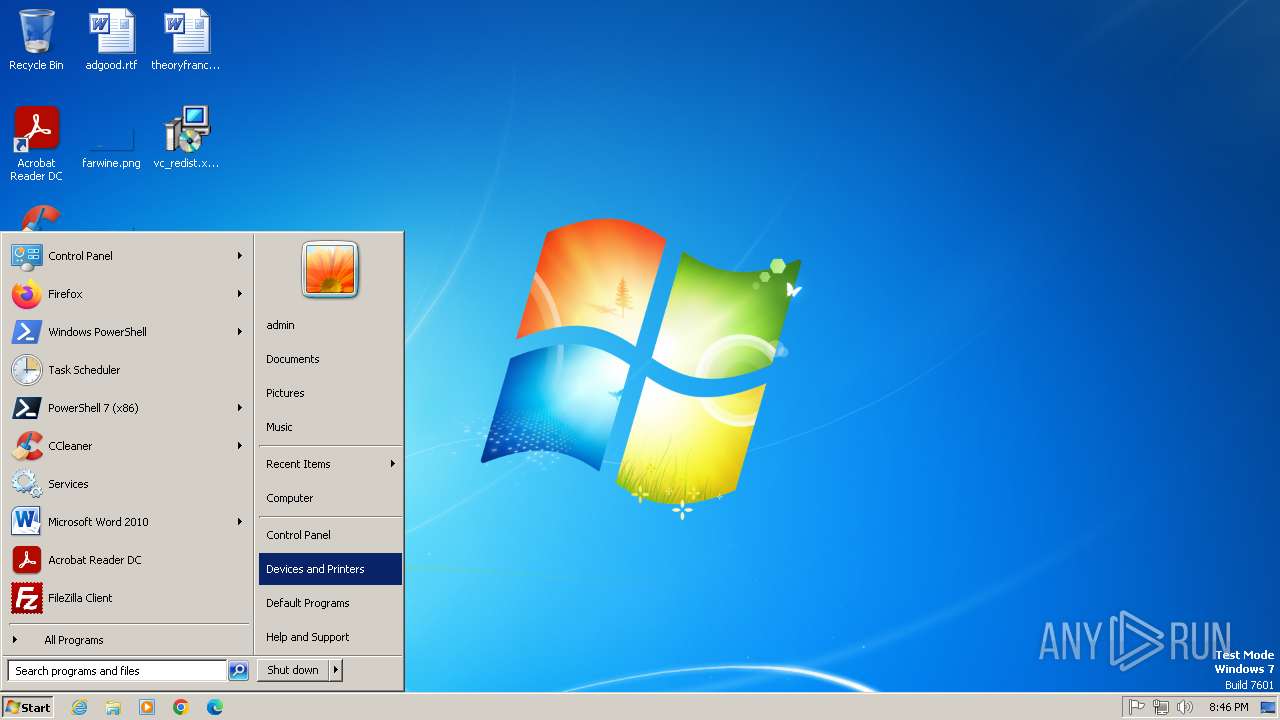The height and width of the screenshot is (720, 1280).
Task: Open Google Chrome from taskbar
Action: [181, 707]
